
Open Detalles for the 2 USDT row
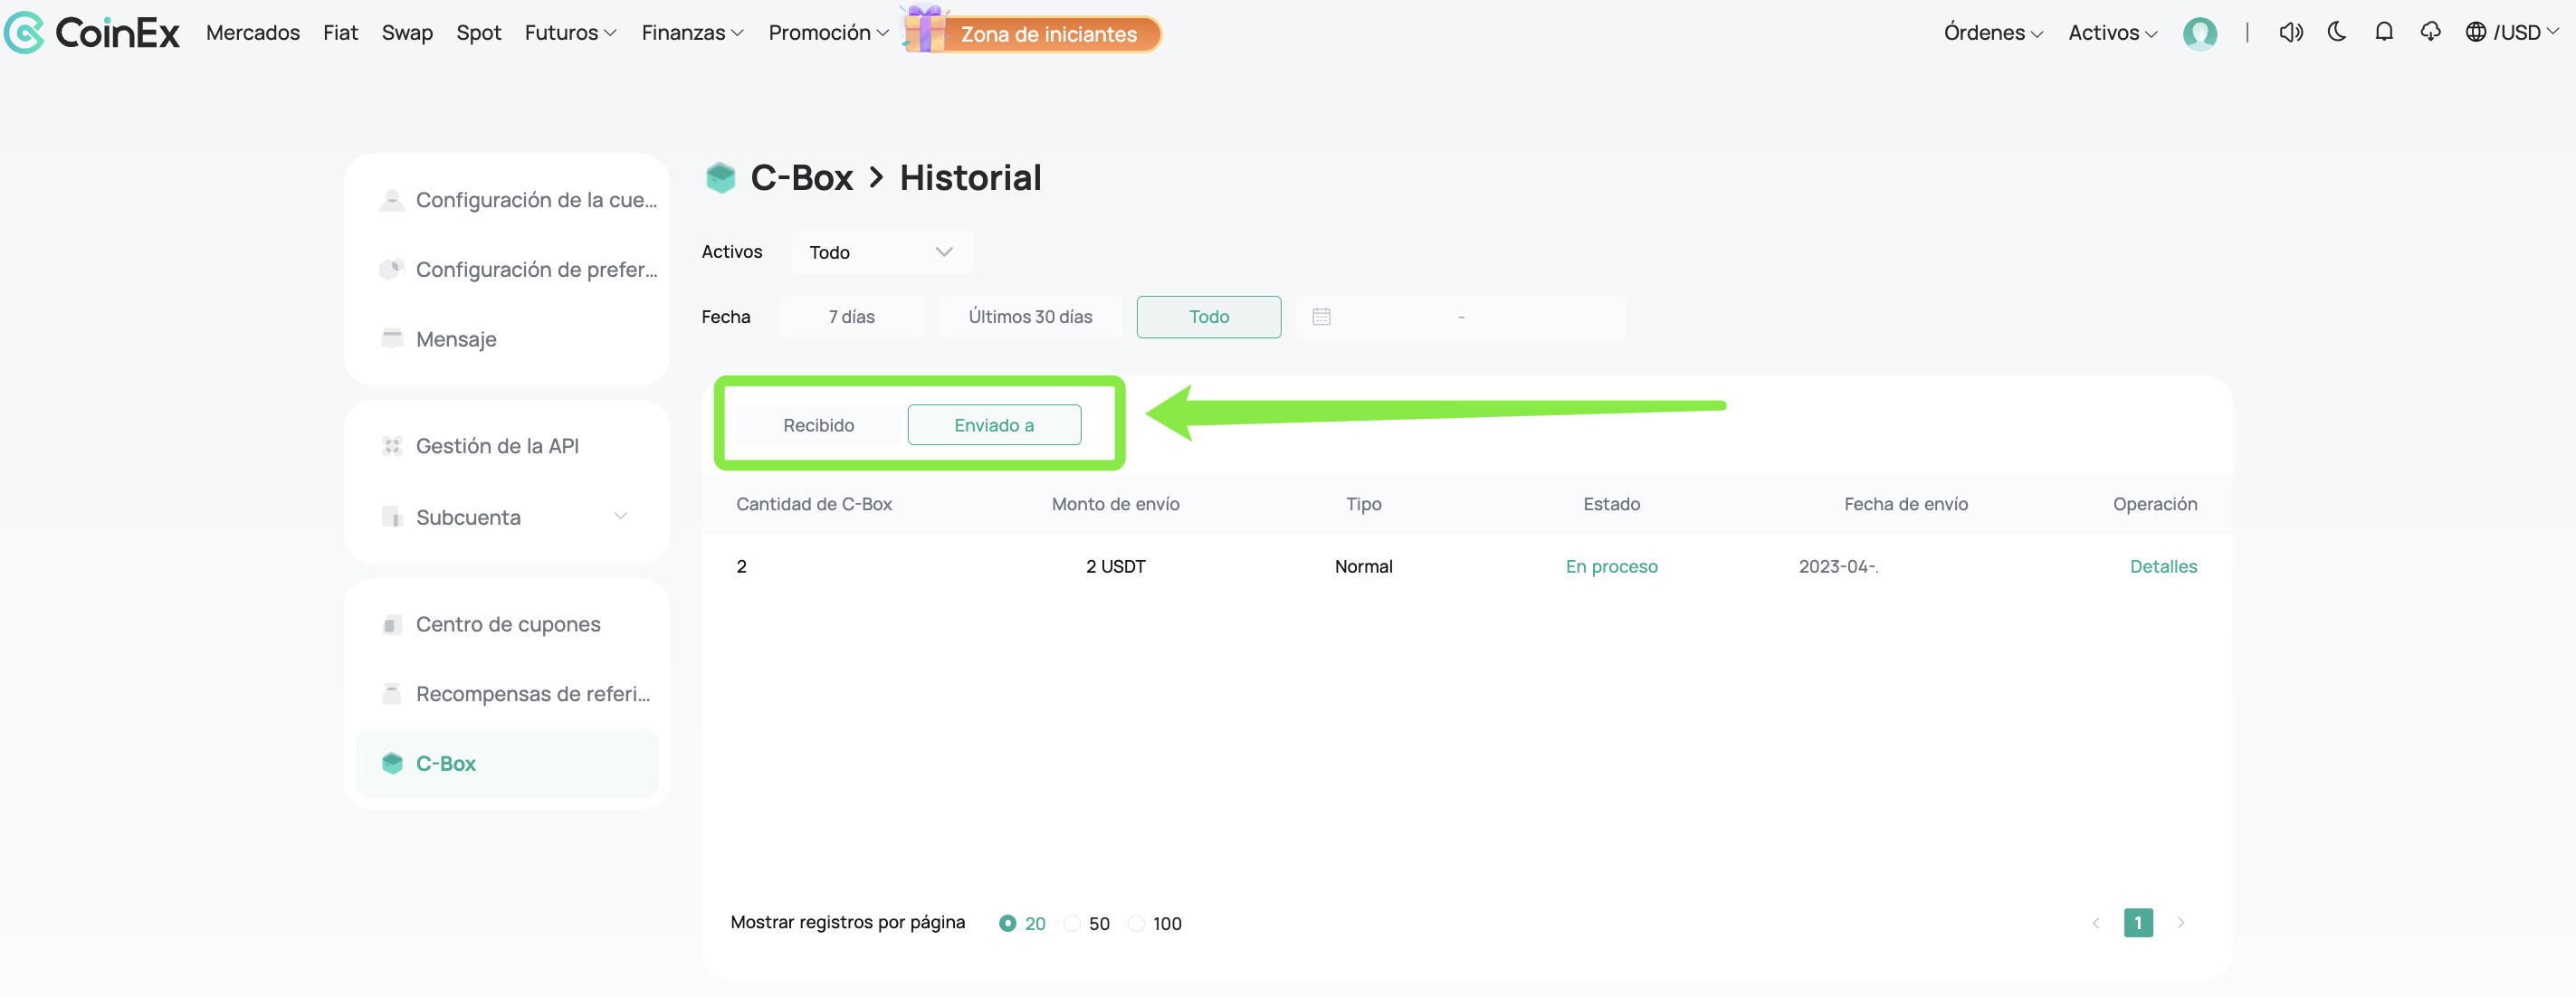click(x=2163, y=567)
